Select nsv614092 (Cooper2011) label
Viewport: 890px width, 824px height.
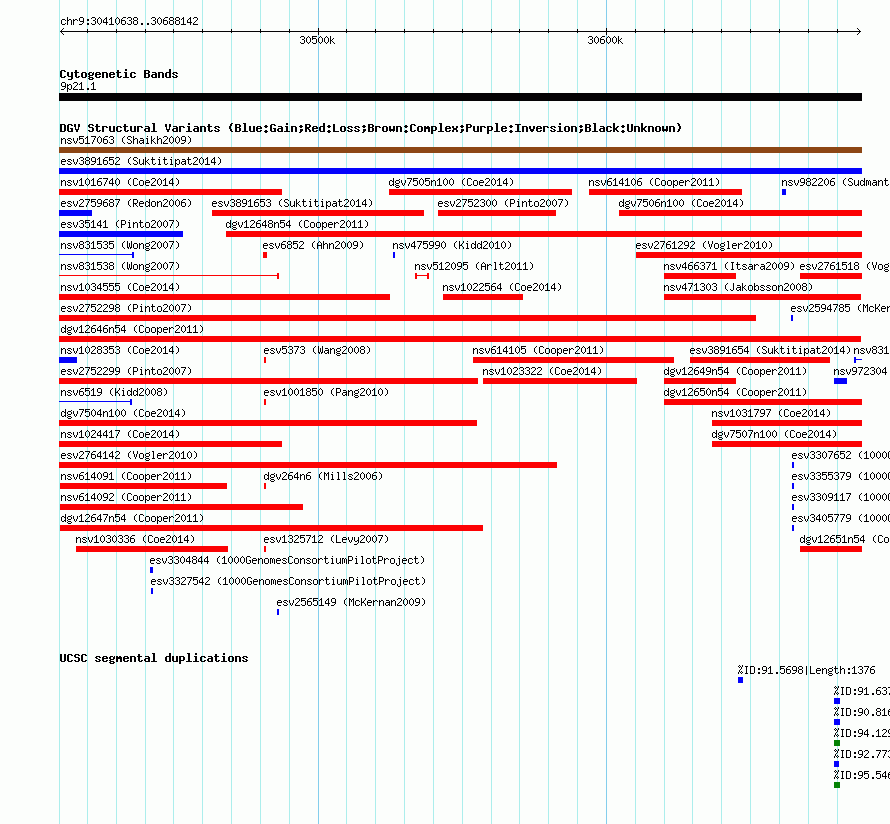(x=126, y=497)
